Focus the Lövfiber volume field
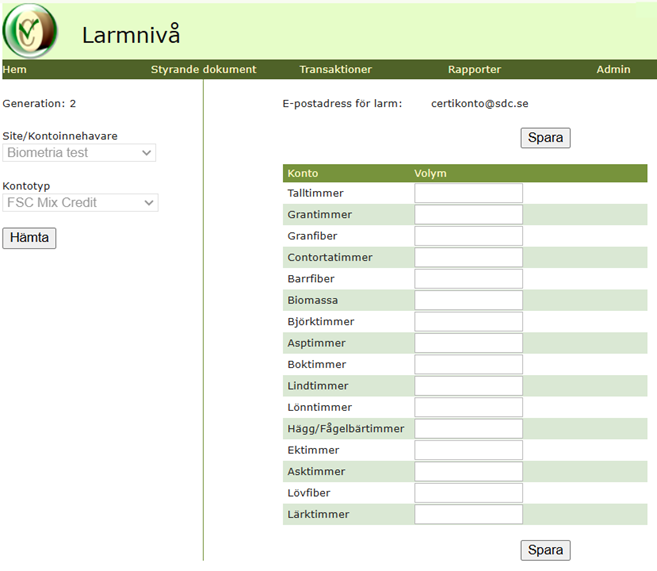This screenshot has height=571, width=657. point(468,493)
